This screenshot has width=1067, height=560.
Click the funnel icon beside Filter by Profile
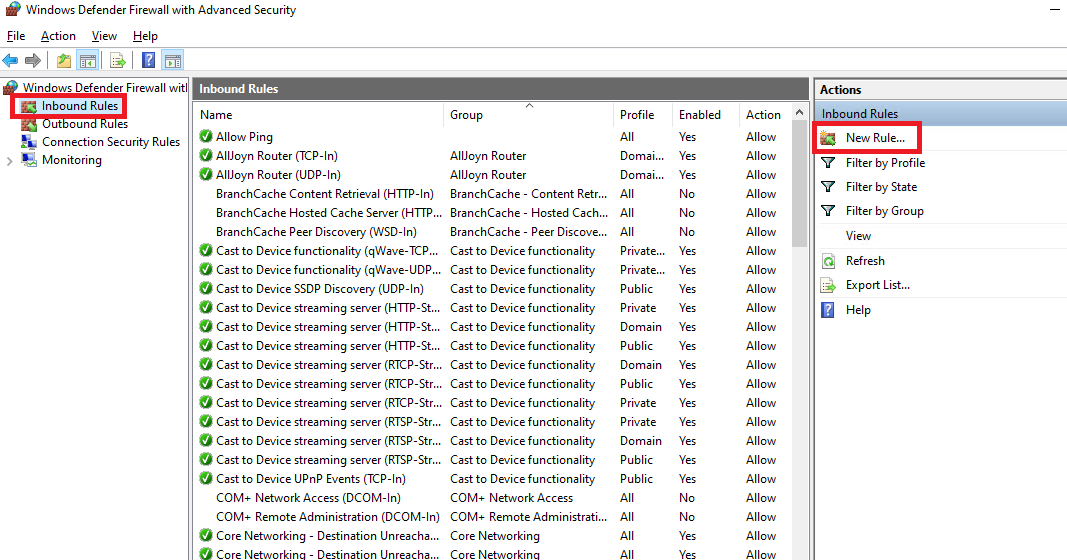[828, 163]
